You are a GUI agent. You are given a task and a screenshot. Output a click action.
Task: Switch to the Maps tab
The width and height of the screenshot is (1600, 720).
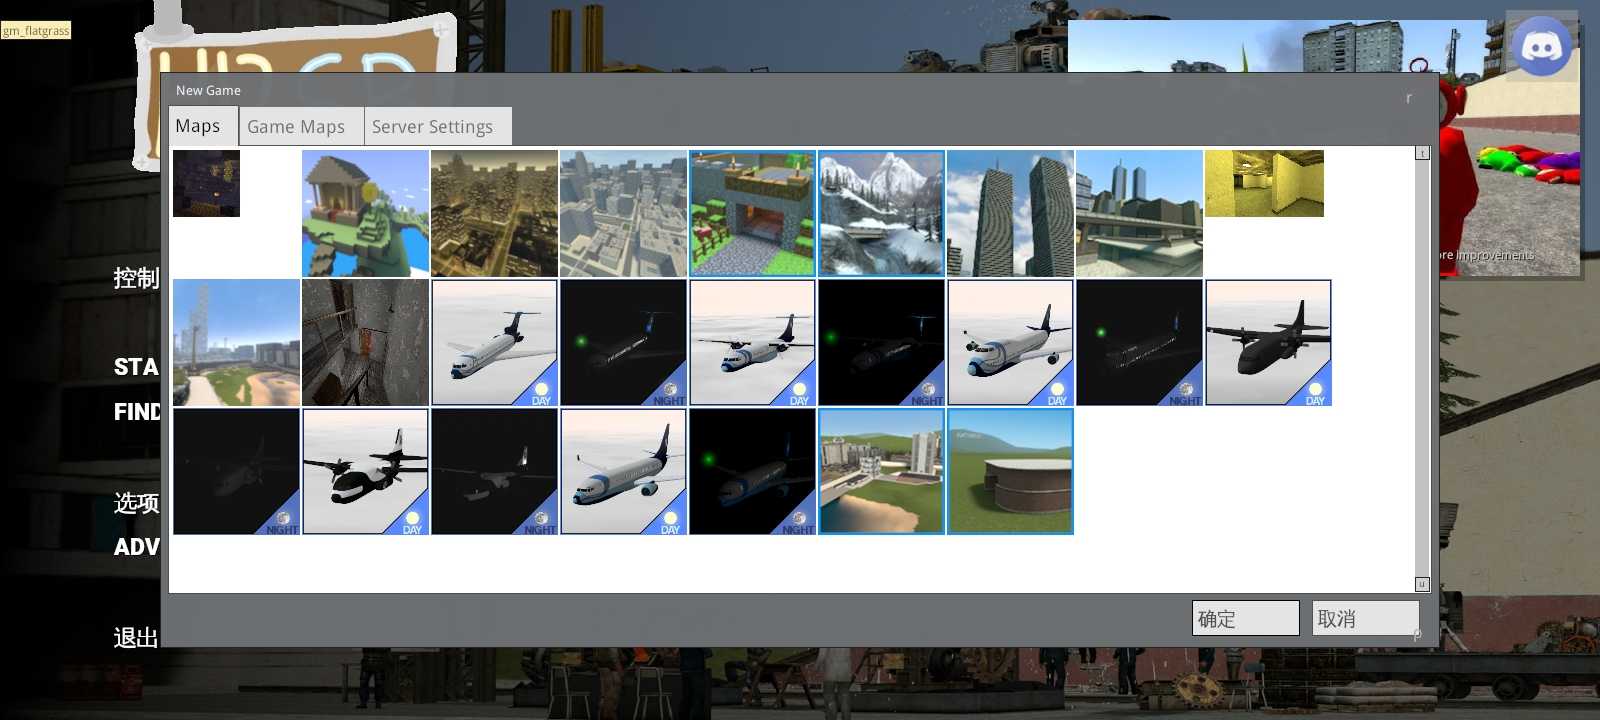[x=198, y=126]
